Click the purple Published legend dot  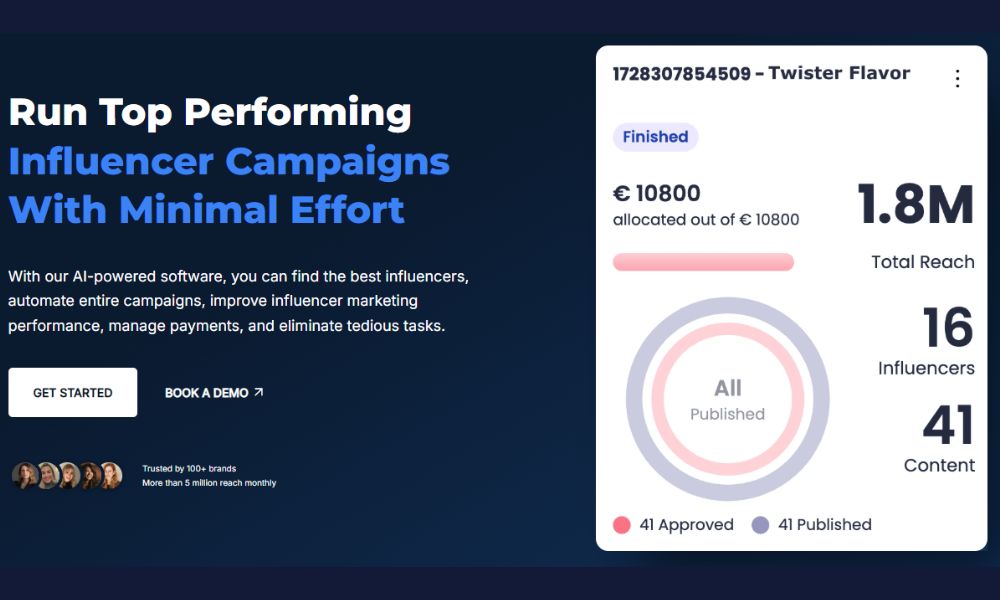[x=760, y=525]
